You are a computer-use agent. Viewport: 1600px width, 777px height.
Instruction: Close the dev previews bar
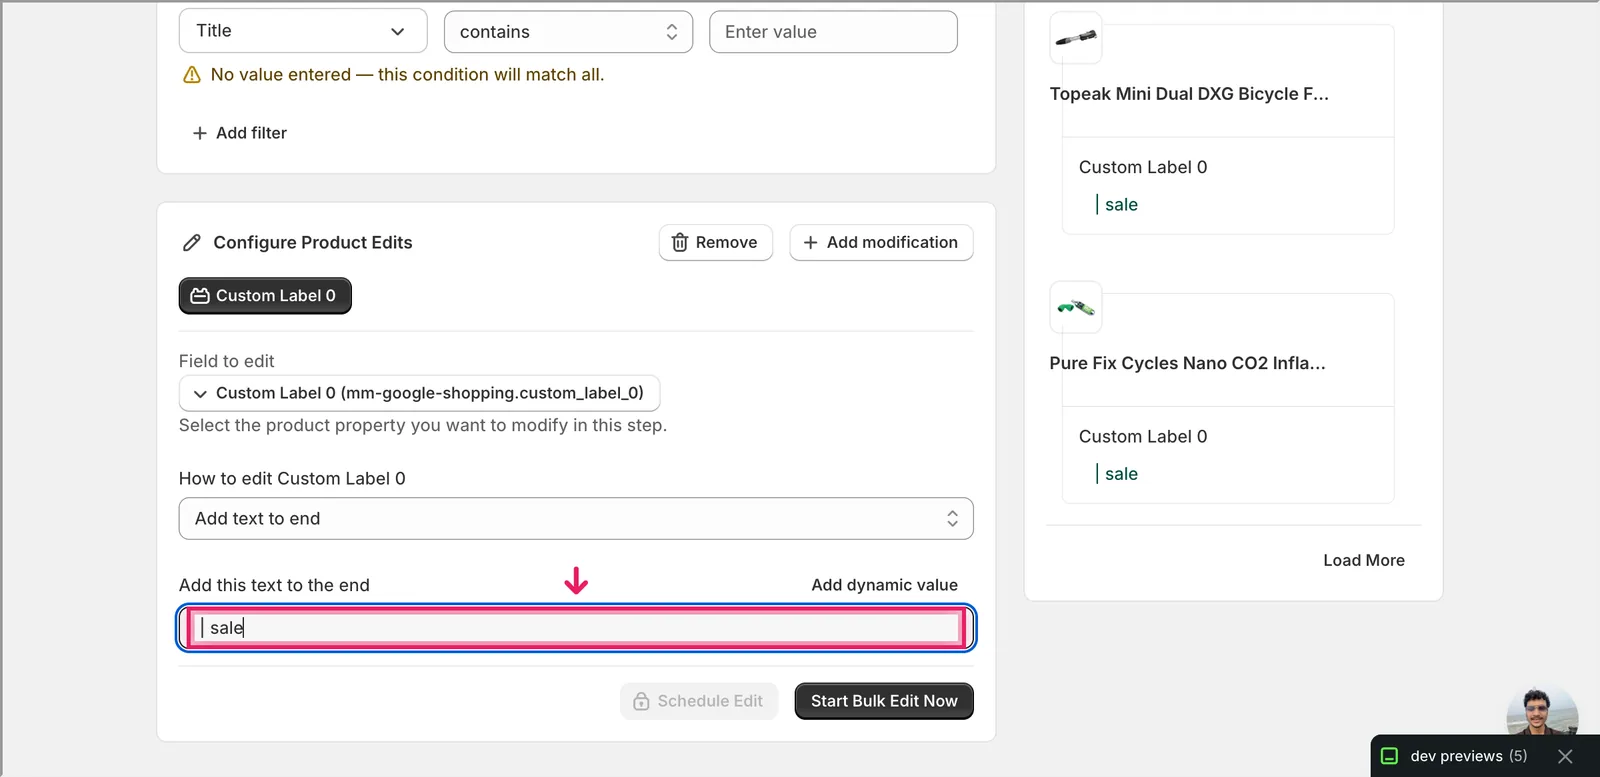point(1565,756)
